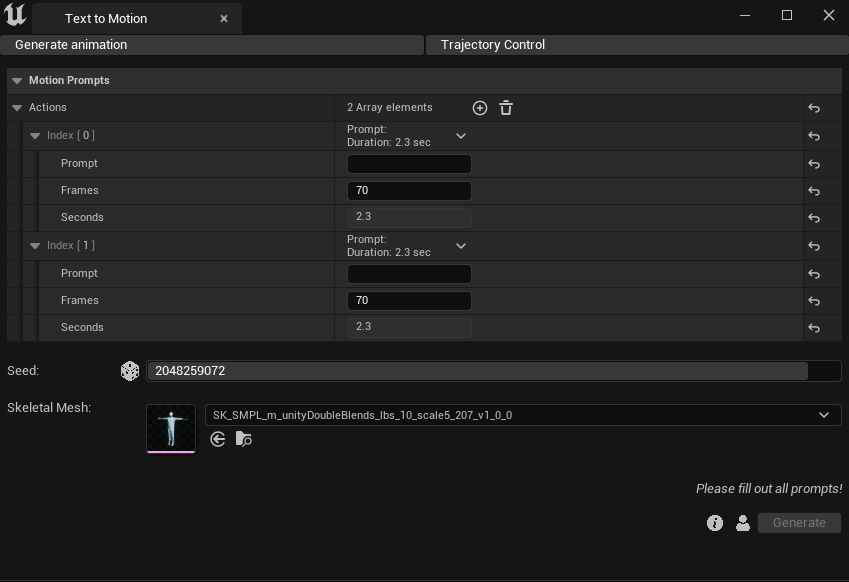The width and height of the screenshot is (849, 582).
Task: Reset Index [0] Frames value to default
Action: tap(814, 191)
